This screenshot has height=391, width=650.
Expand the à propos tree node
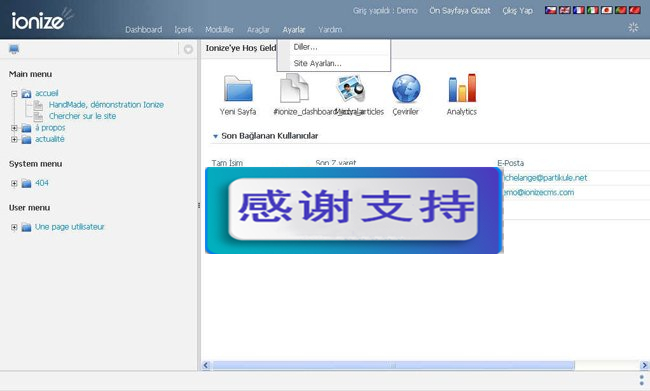pyautogui.click(x=14, y=128)
